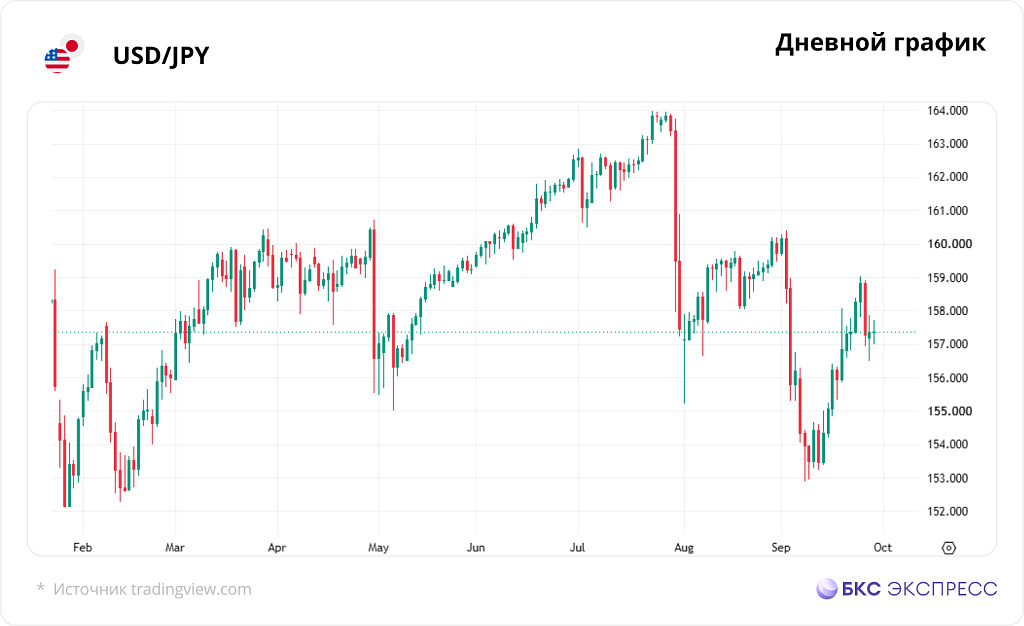Click the July peak candle near 164
This screenshot has height=626, width=1024.
click(x=652, y=126)
